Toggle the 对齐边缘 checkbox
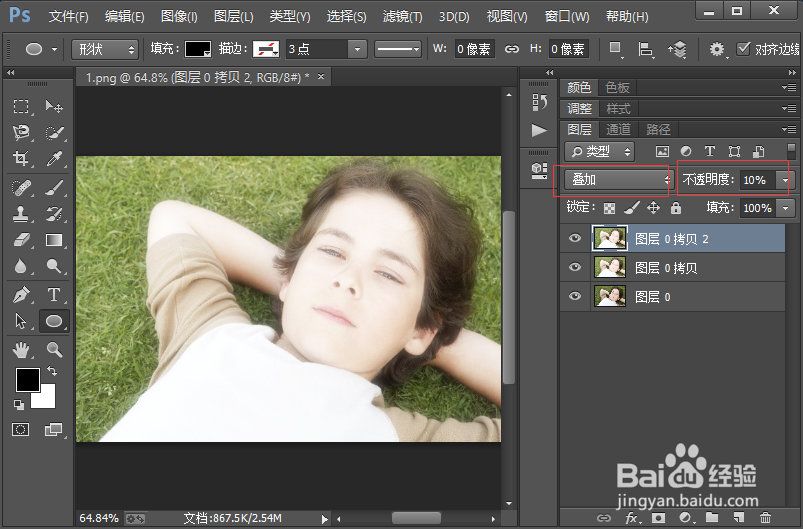Image resolution: width=803 pixels, height=529 pixels. point(743,49)
